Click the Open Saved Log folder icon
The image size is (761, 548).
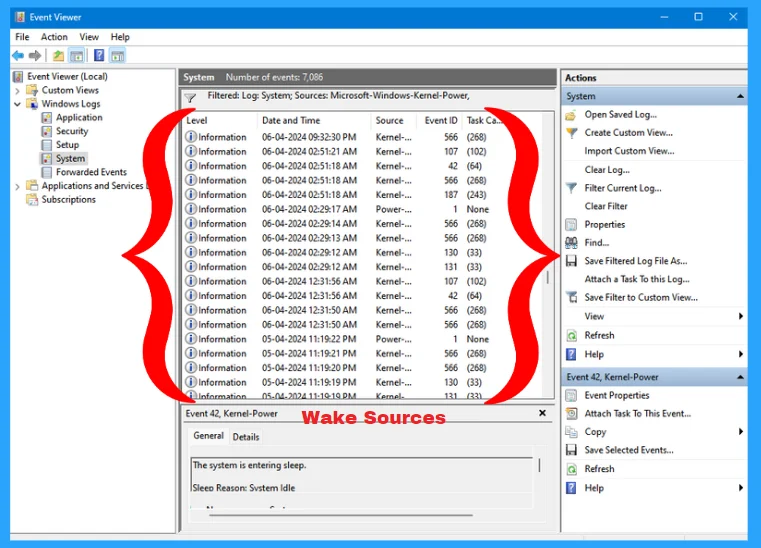pos(571,115)
